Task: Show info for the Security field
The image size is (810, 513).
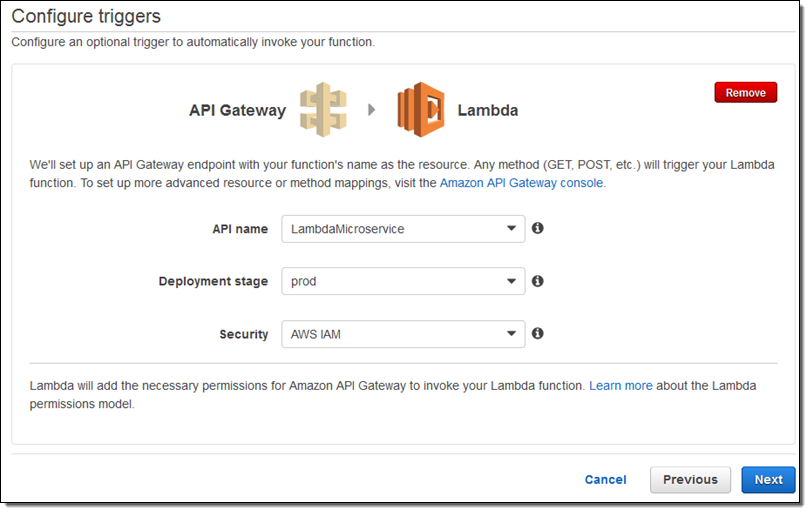Action: click(538, 333)
